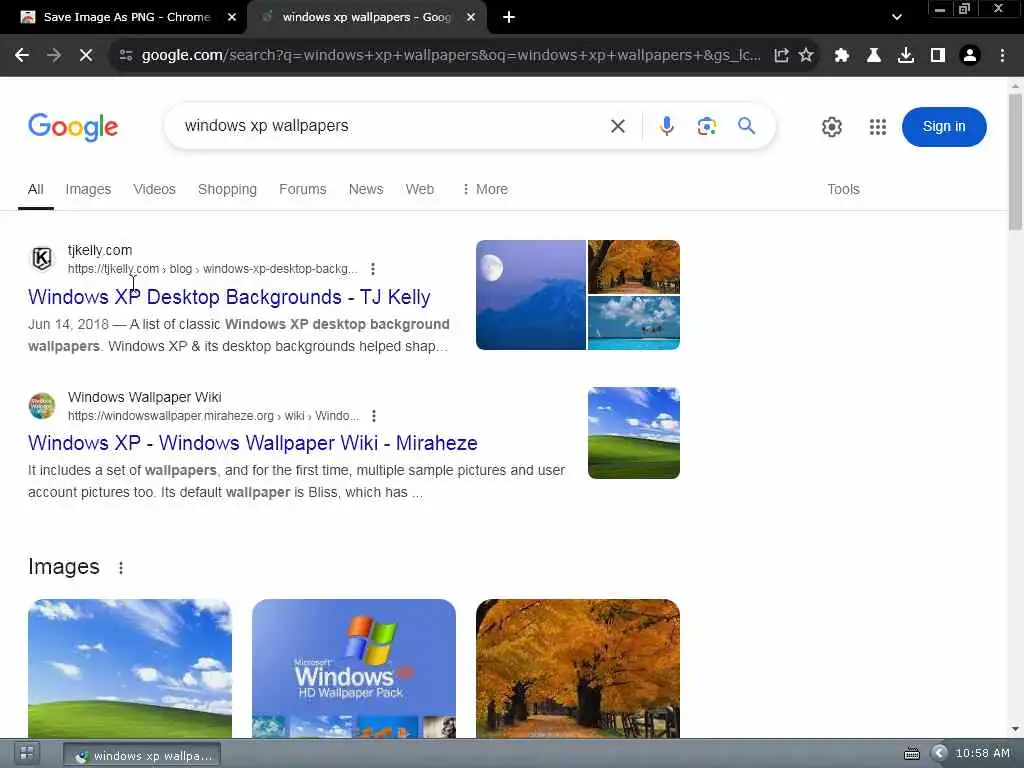1024x768 pixels.
Task: Search by image with Google Lens
Action: (x=707, y=126)
